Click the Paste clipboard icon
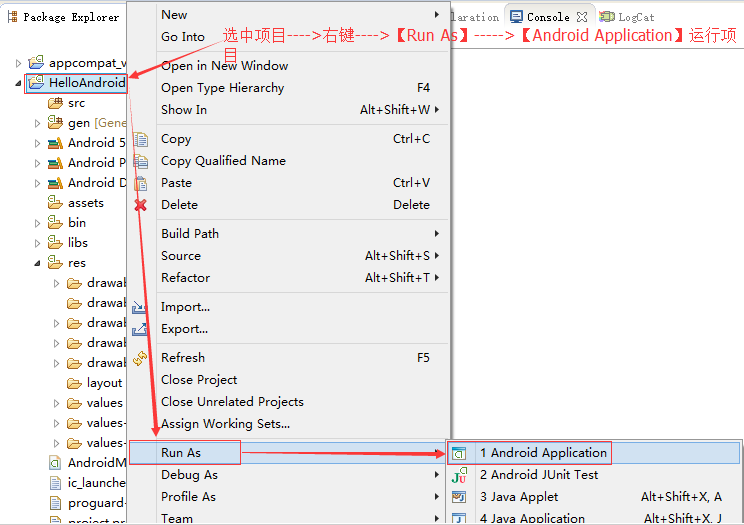This screenshot has width=744, height=525. coord(141,183)
